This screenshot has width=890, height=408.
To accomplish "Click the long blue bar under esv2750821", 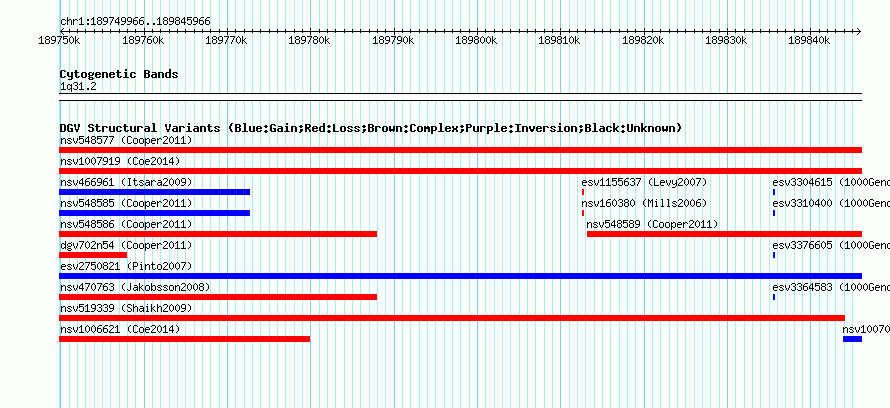I will coord(460,276).
